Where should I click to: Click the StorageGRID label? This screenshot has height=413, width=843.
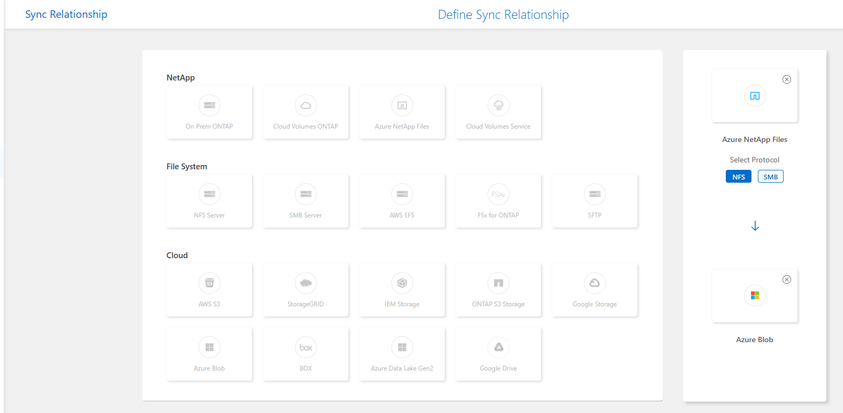pos(306,304)
